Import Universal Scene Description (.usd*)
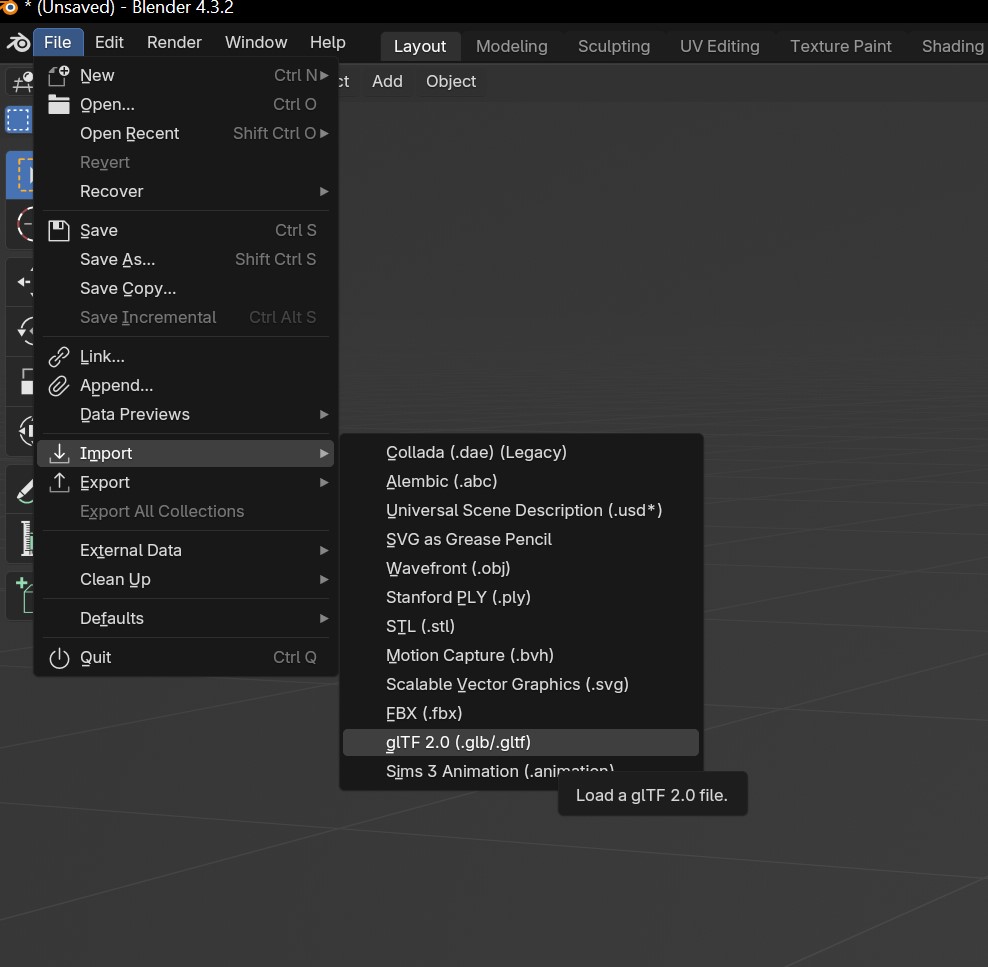 coord(520,510)
